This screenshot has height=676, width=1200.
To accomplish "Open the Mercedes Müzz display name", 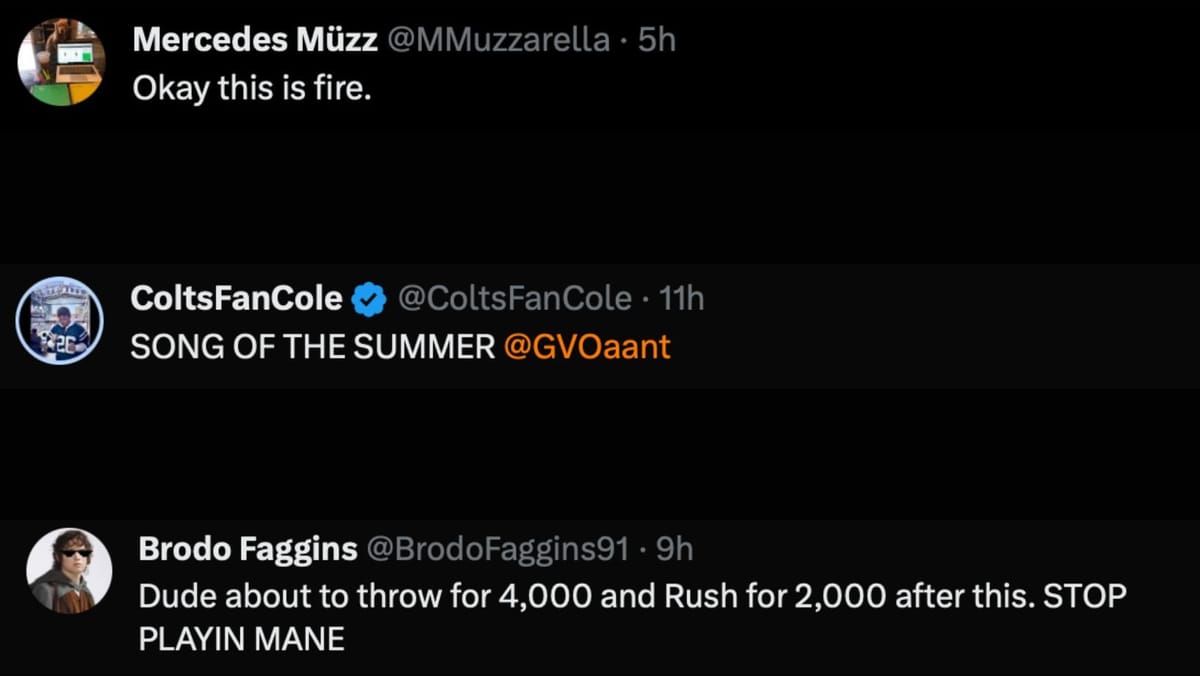I will click(x=254, y=40).
